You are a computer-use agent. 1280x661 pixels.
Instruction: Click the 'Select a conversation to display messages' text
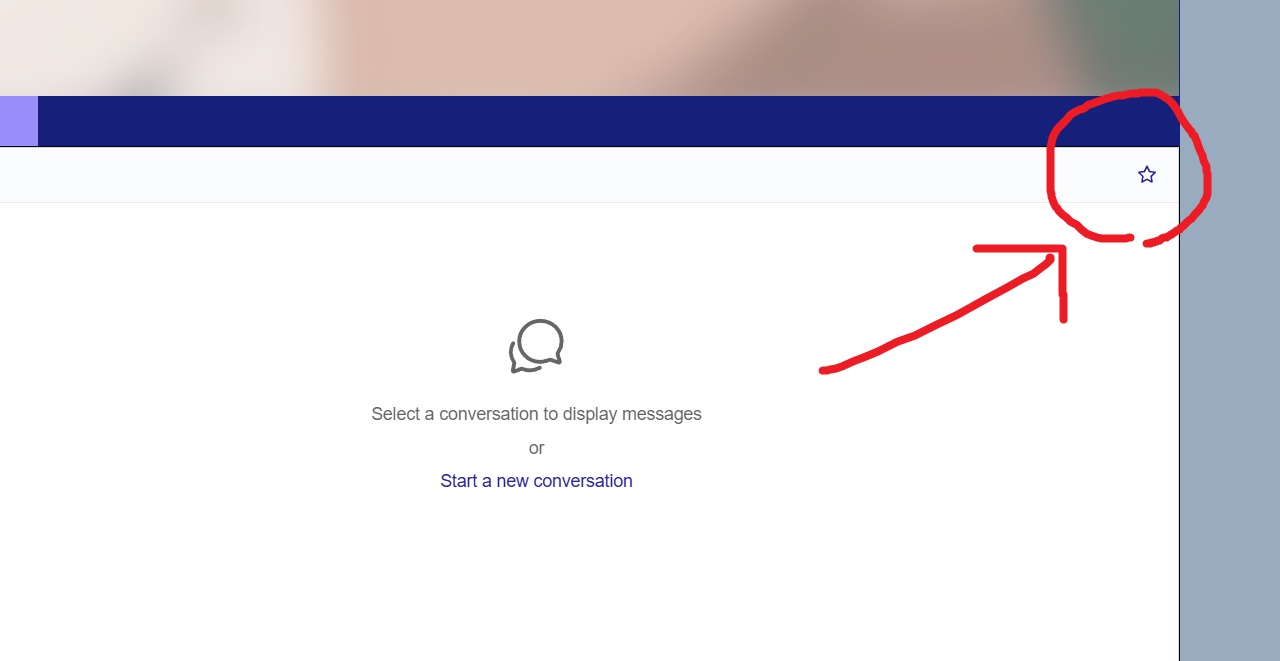pos(536,414)
